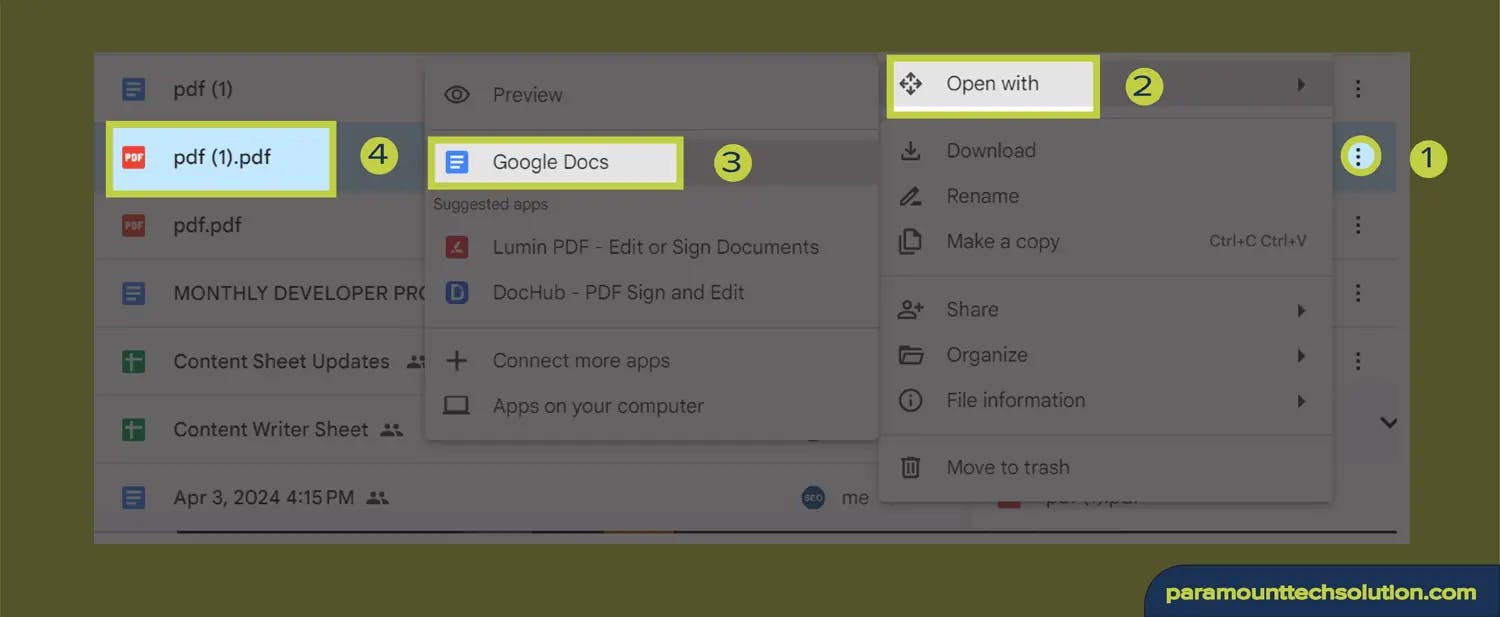Expand the File information submenu arrow
Screen dimensions: 1500x617
pos(1301,401)
